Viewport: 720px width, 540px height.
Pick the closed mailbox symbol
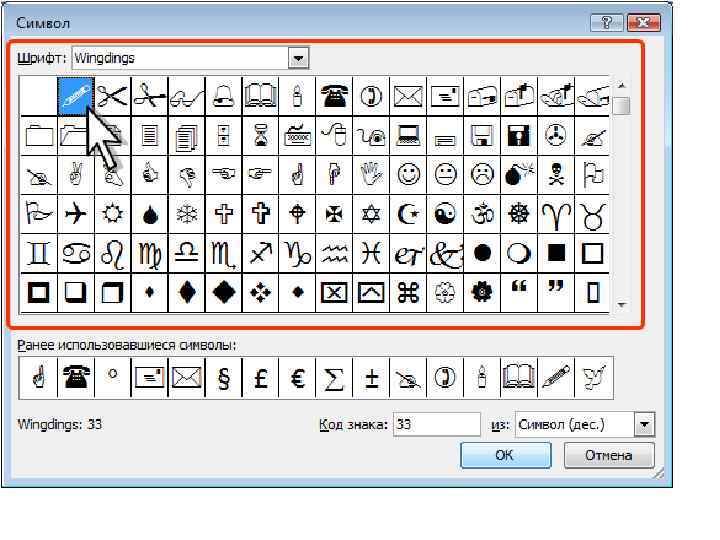482,96
